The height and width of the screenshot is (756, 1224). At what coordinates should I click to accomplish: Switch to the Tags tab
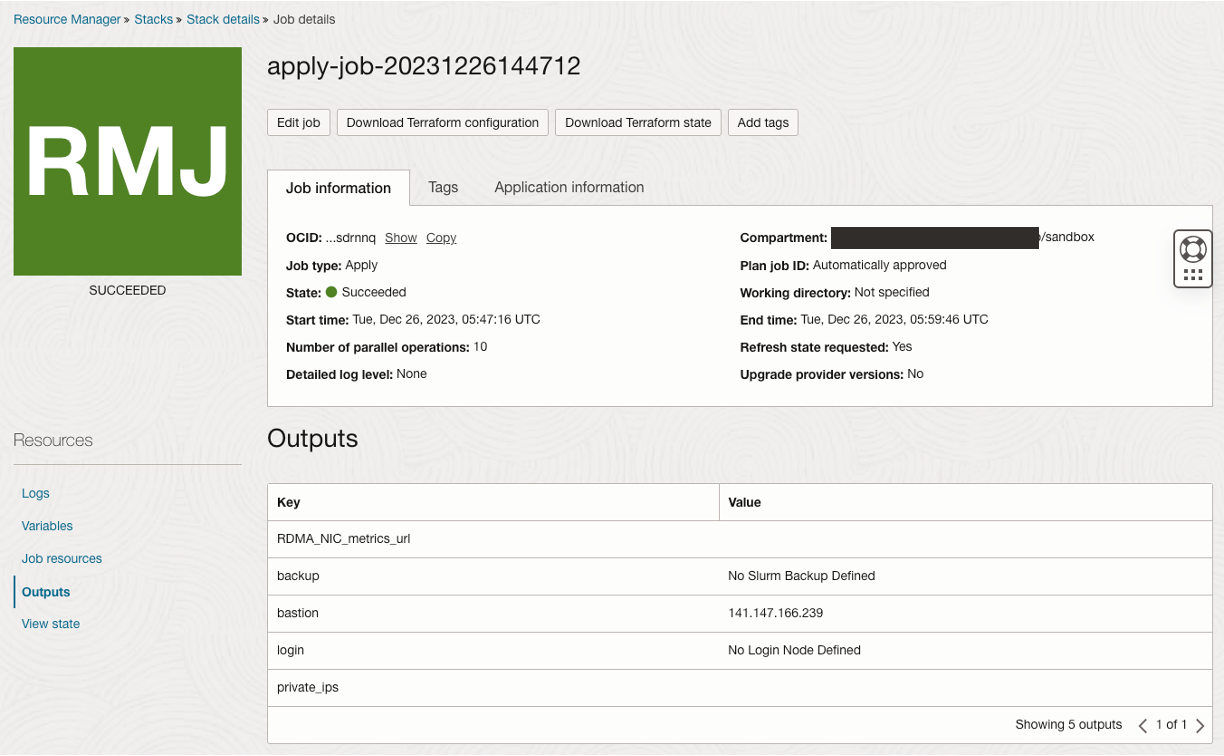[443, 187]
